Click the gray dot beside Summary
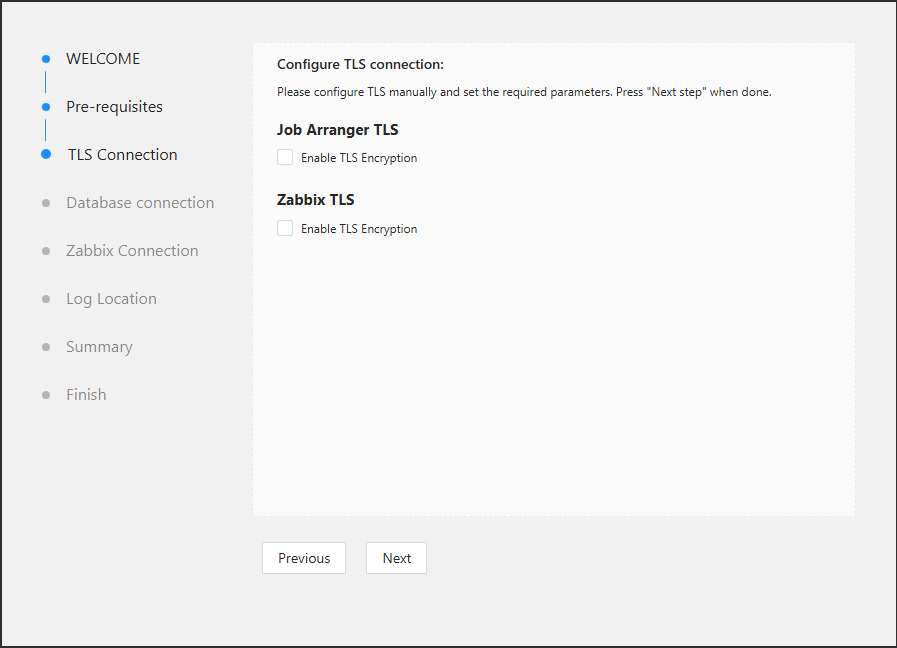This screenshot has height=648, width=897. pos(46,347)
